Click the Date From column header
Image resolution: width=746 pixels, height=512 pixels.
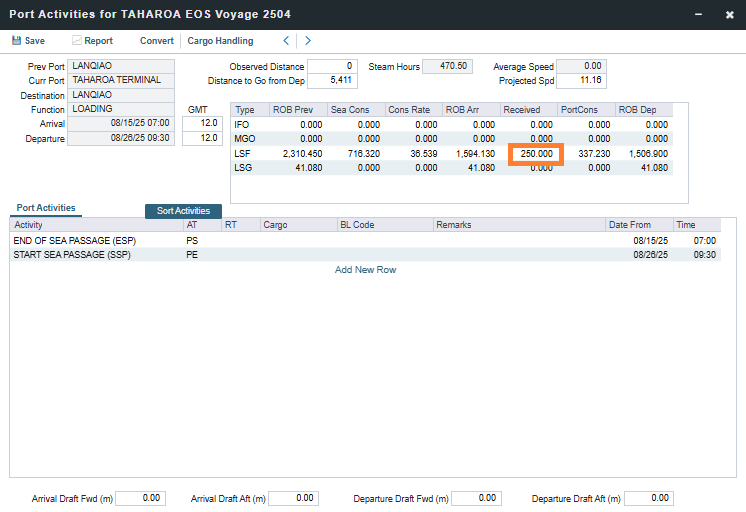point(629,225)
